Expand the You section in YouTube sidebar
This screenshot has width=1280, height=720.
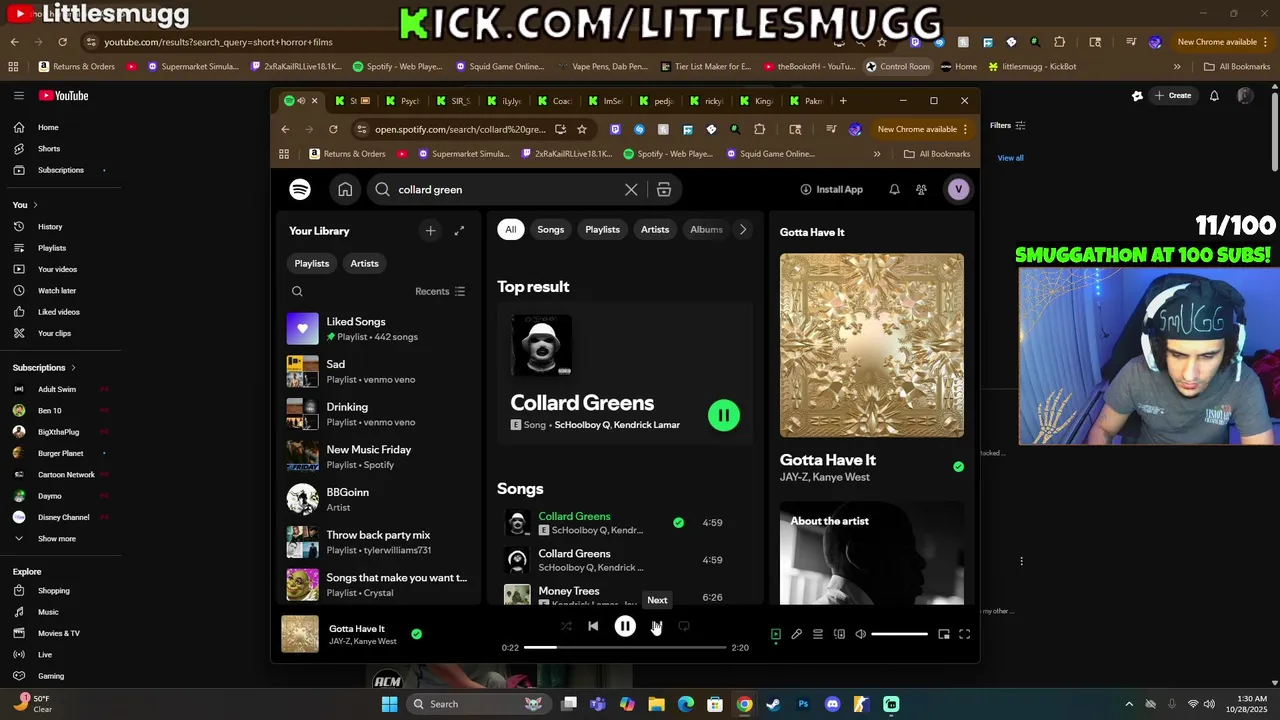point(26,205)
